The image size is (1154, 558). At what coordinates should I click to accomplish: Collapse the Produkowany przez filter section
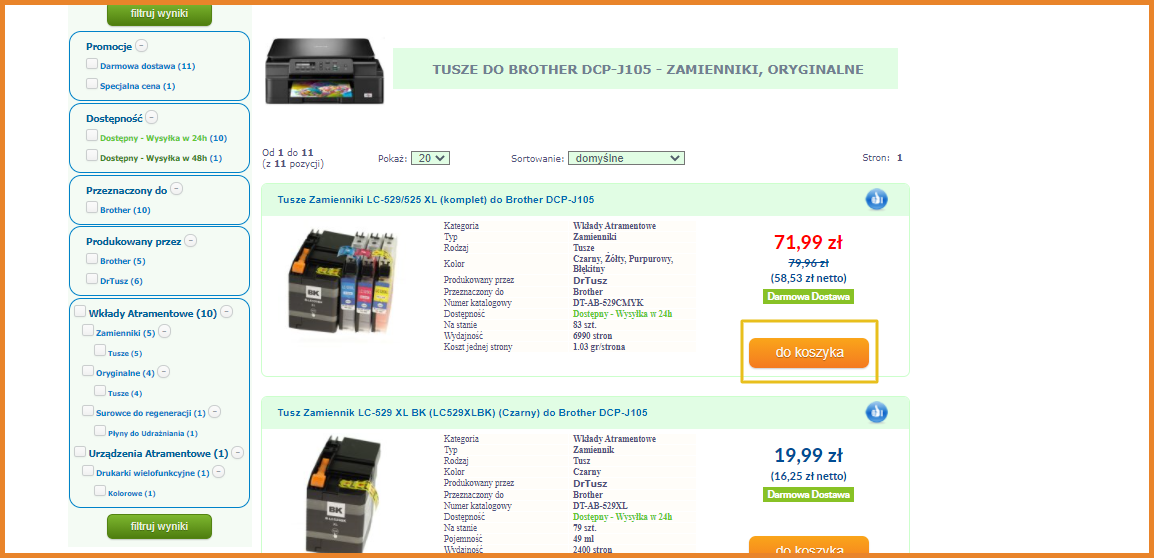pyautogui.click(x=191, y=240)
